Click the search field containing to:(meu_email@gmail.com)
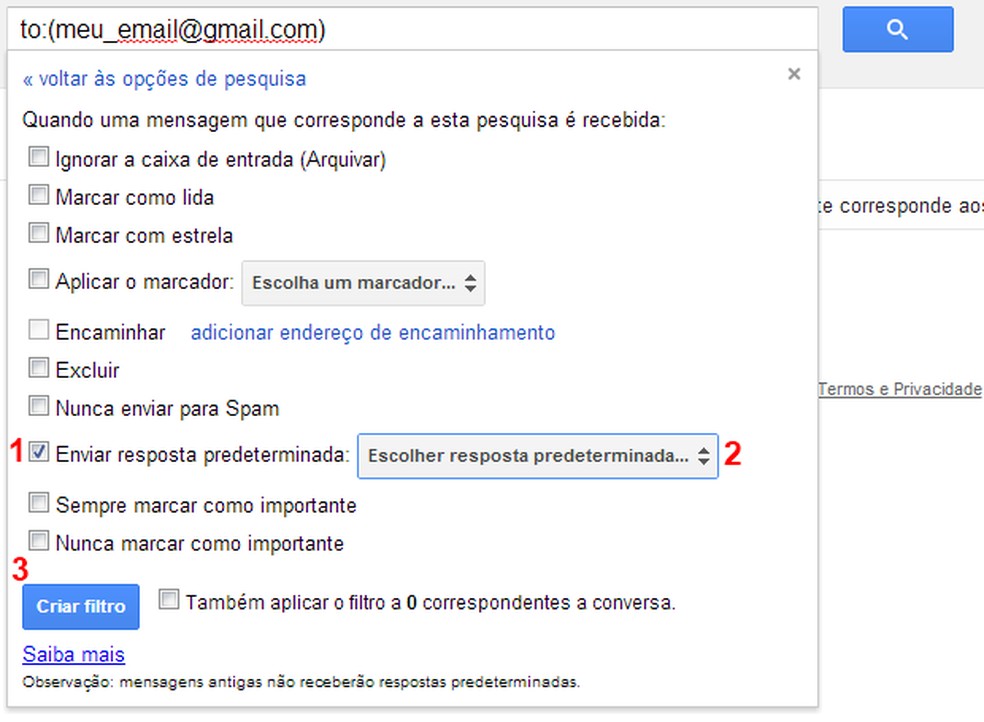Viewport: 984px width, 722px height. (412, 29)
